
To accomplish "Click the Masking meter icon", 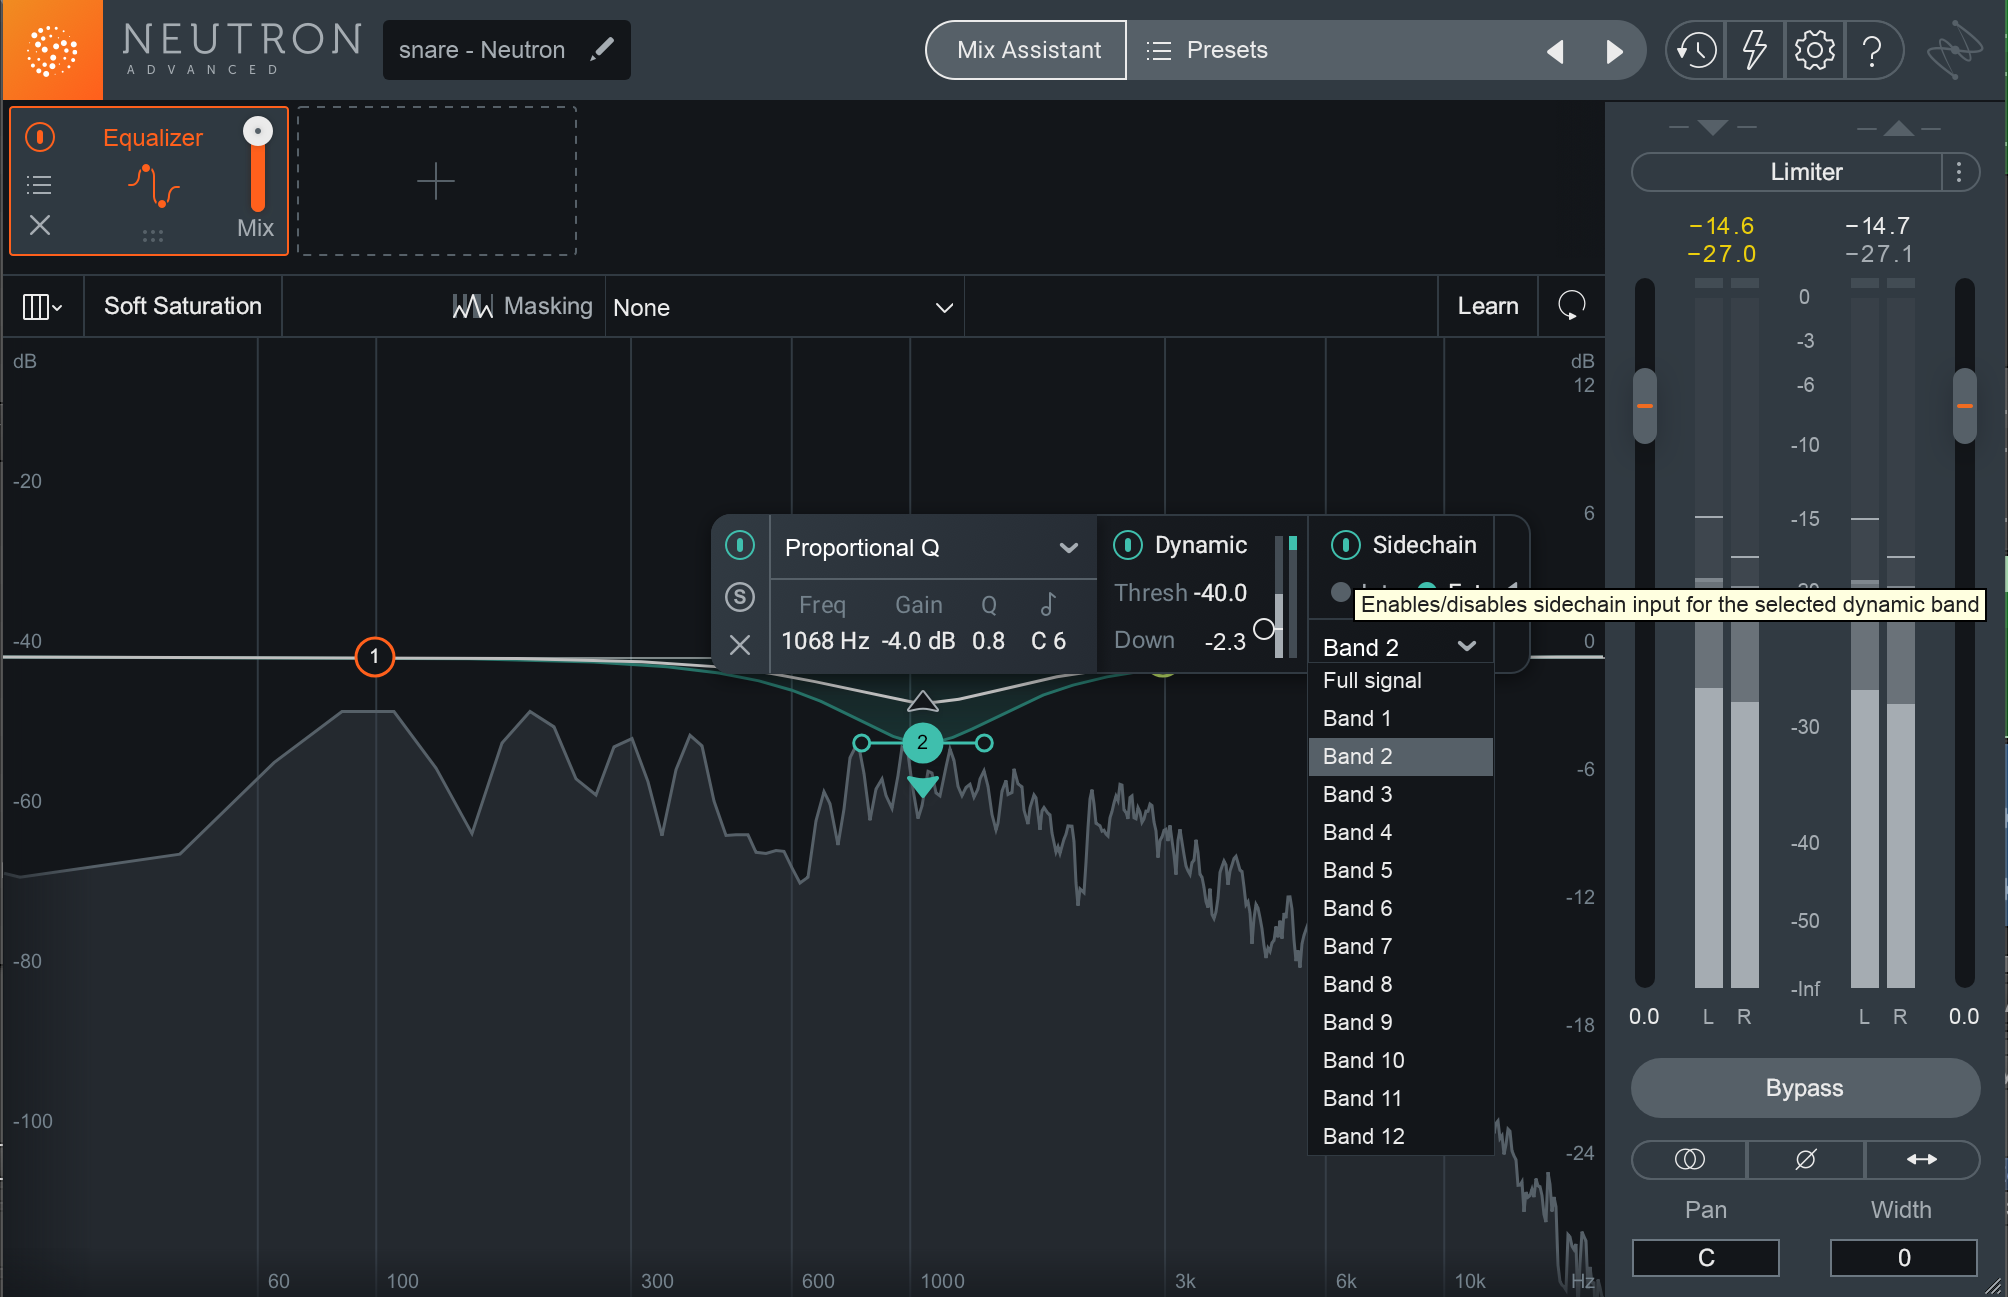I will pyautogui.click(x=472, y=306).
